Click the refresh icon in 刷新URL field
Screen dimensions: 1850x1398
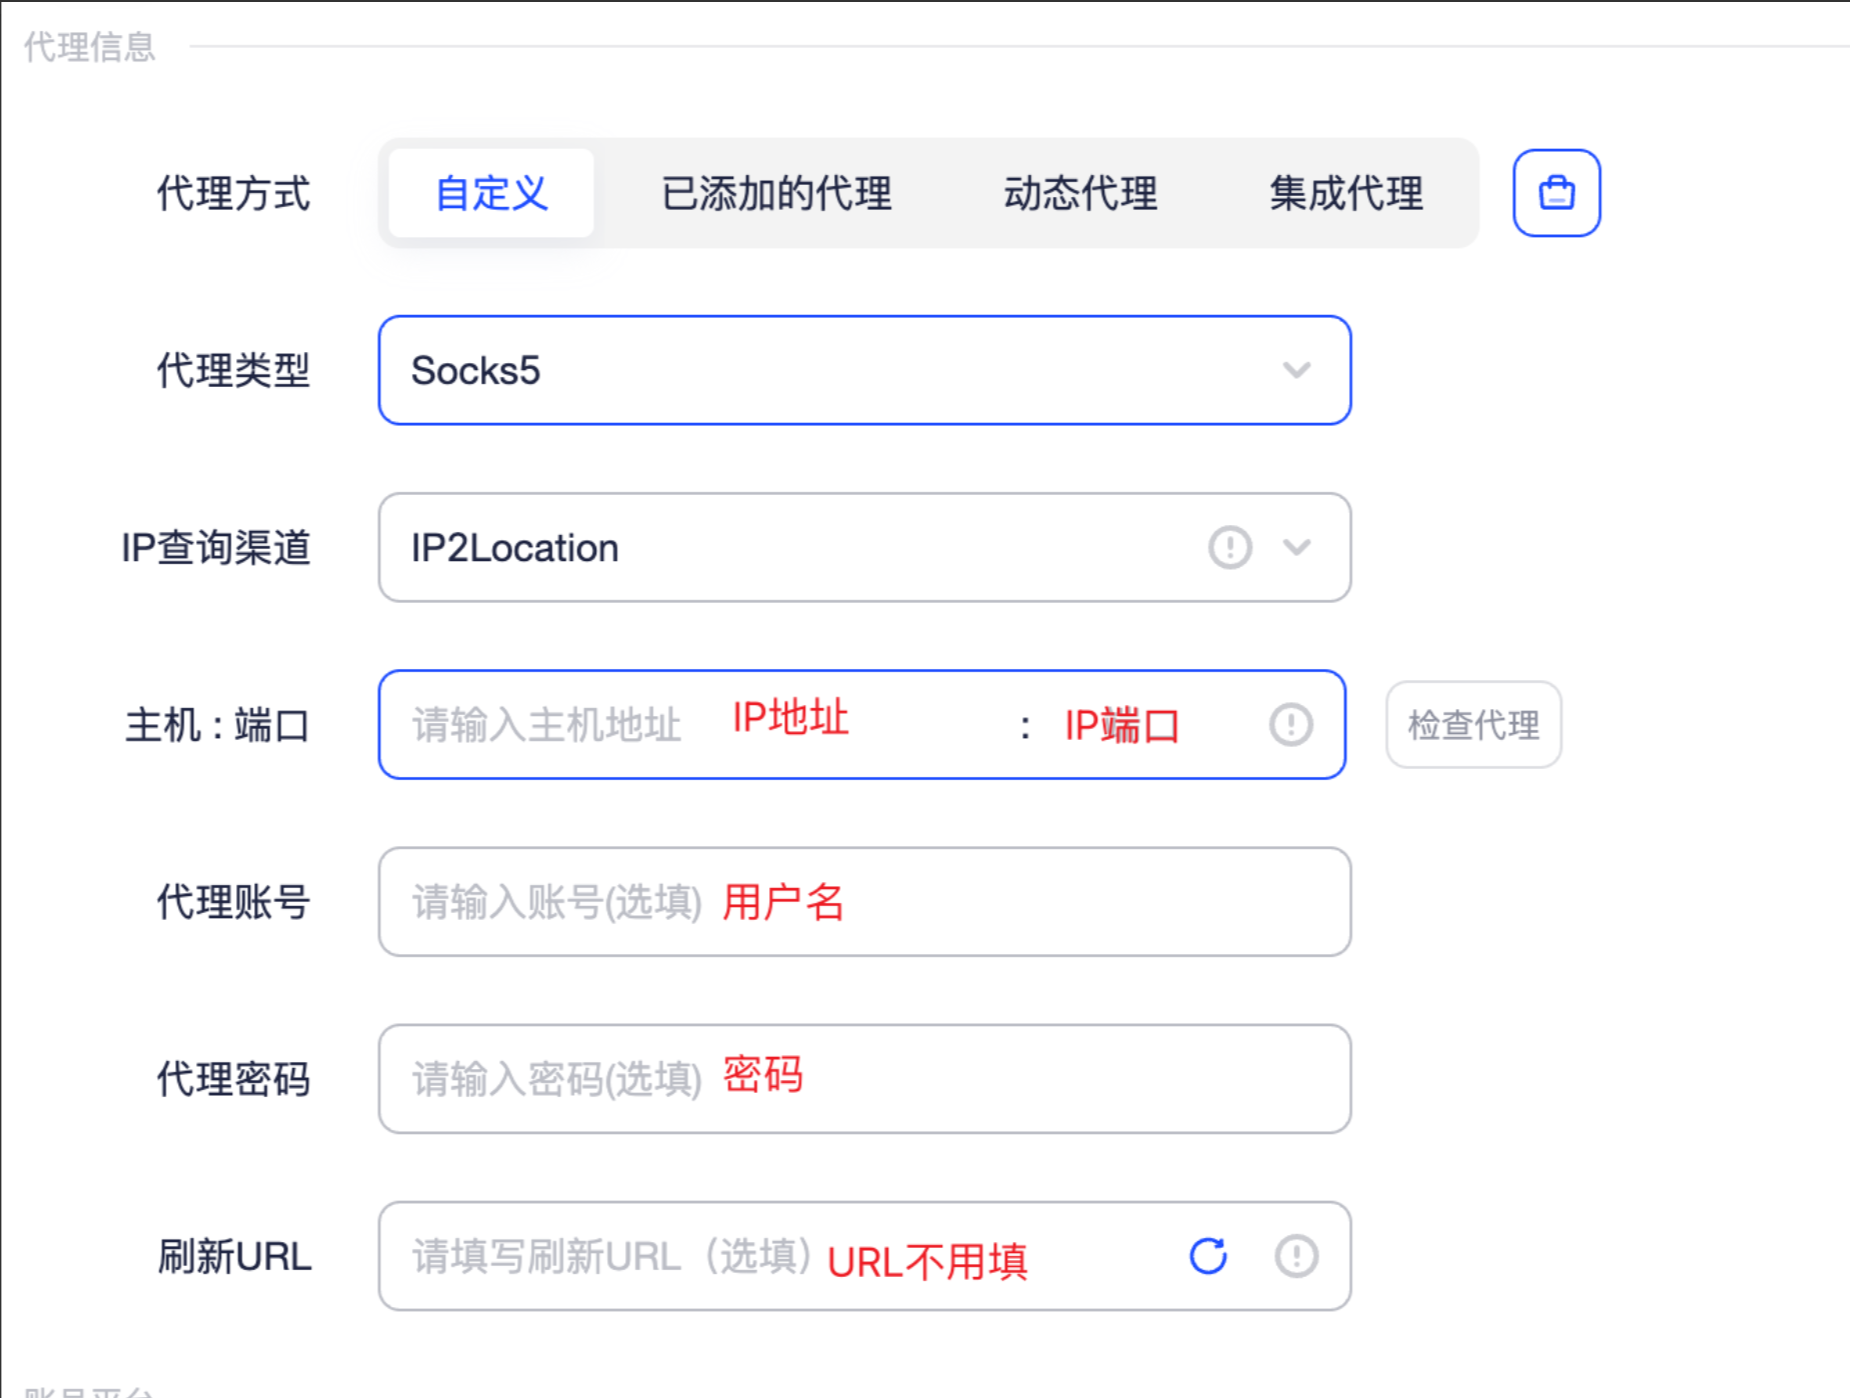tap(1208, 1256)
